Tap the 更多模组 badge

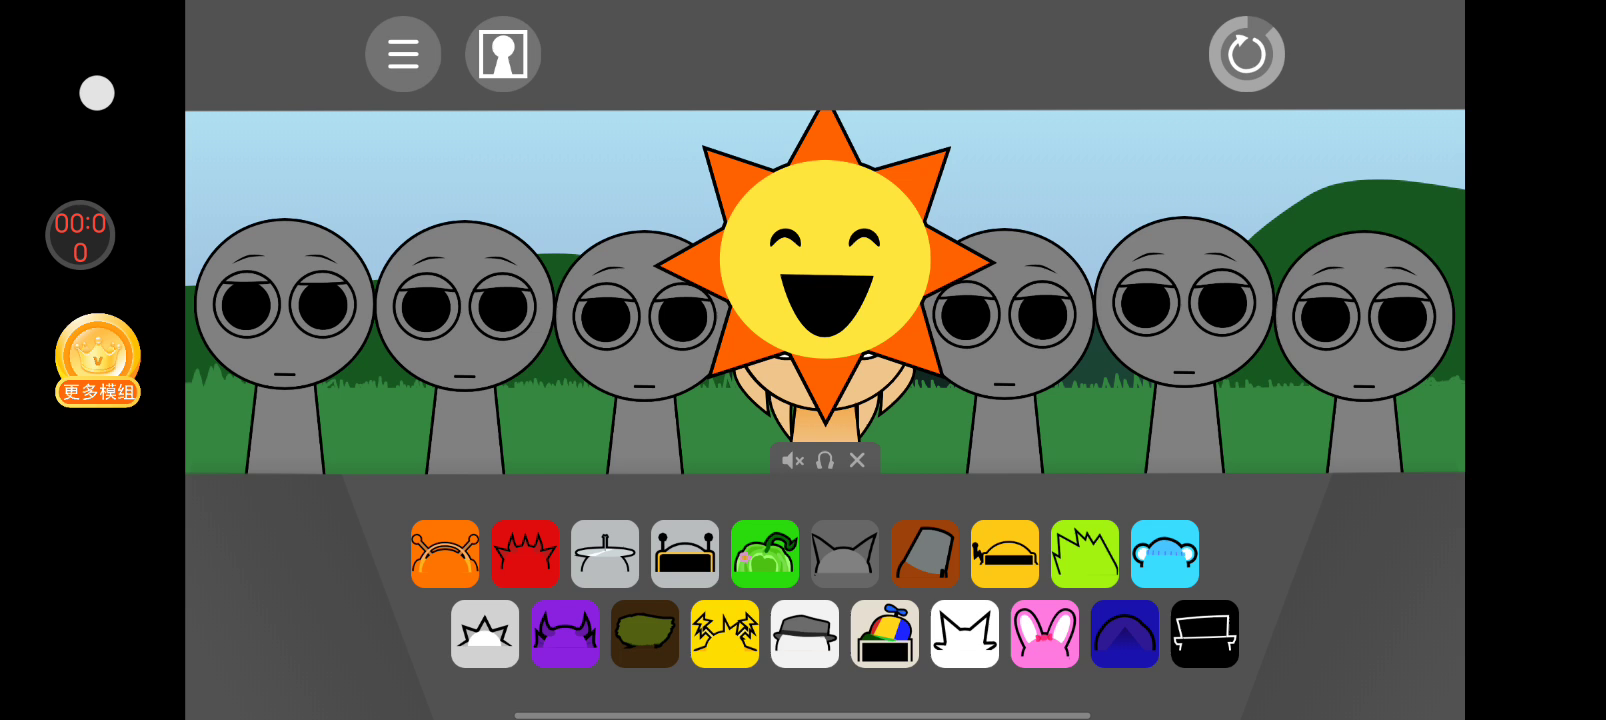[98, 361]
